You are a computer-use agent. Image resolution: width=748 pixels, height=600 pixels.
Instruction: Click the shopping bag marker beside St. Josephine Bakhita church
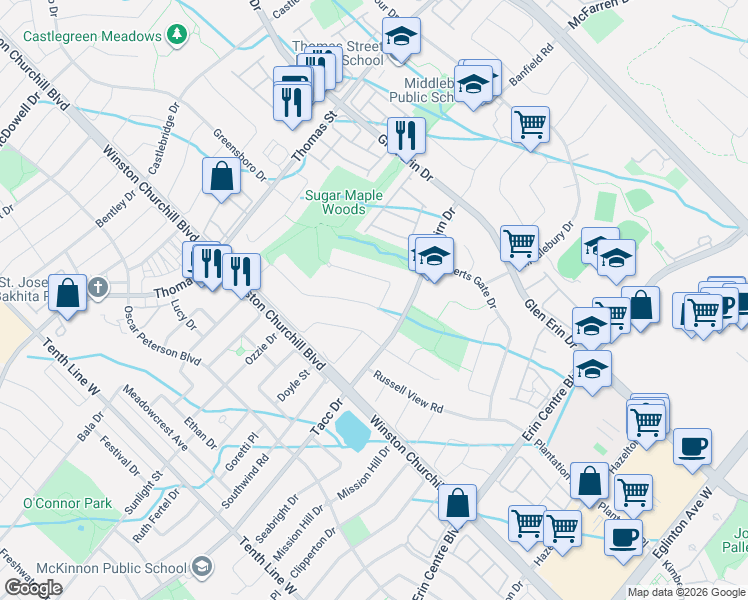pos(68,296)
